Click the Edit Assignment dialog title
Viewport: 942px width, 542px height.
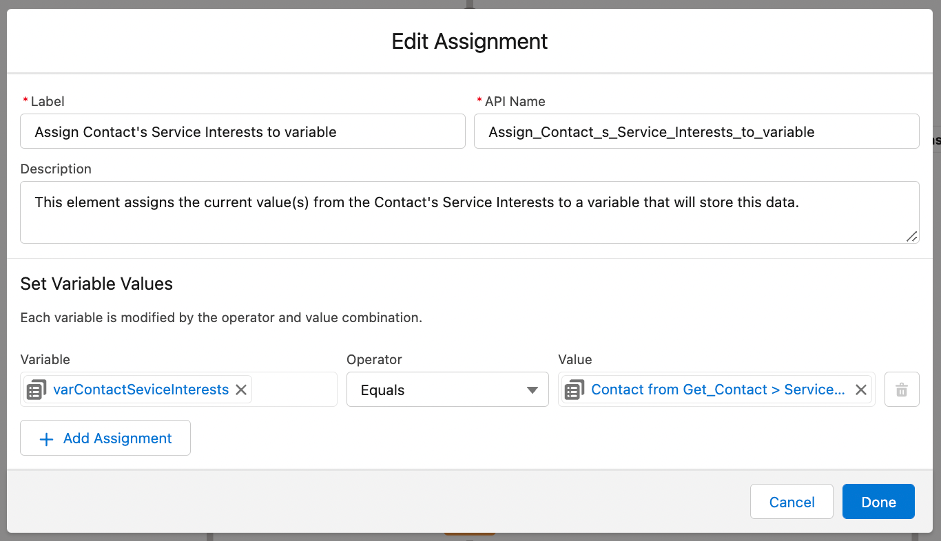pos(470,41)
